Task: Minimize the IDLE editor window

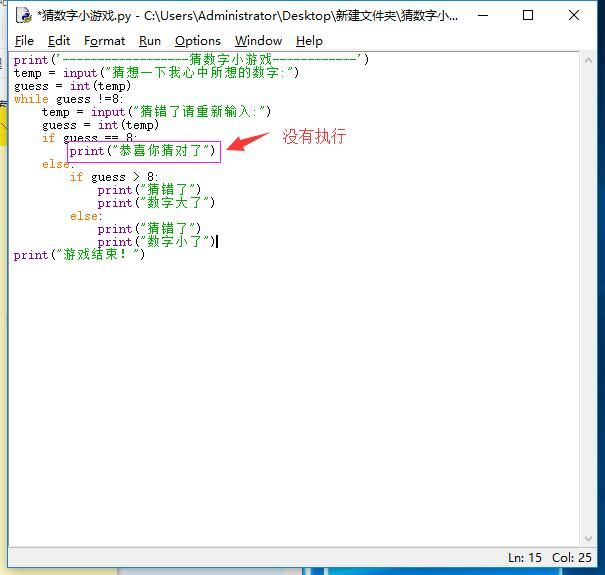Action: [x=482, y=15]
